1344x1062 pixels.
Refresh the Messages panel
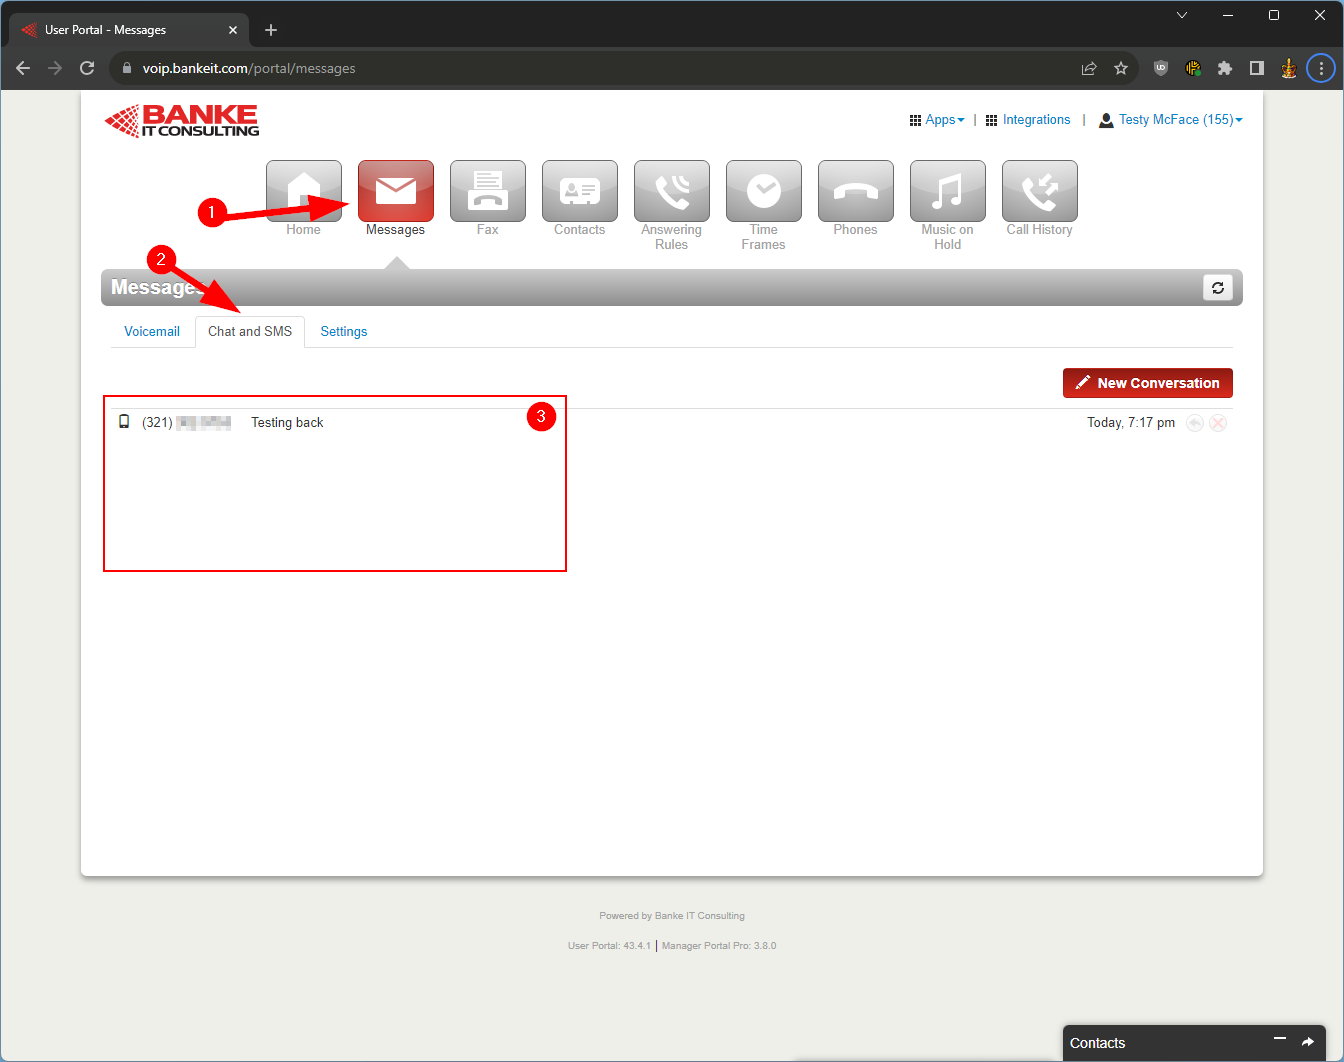[1217, 287]
